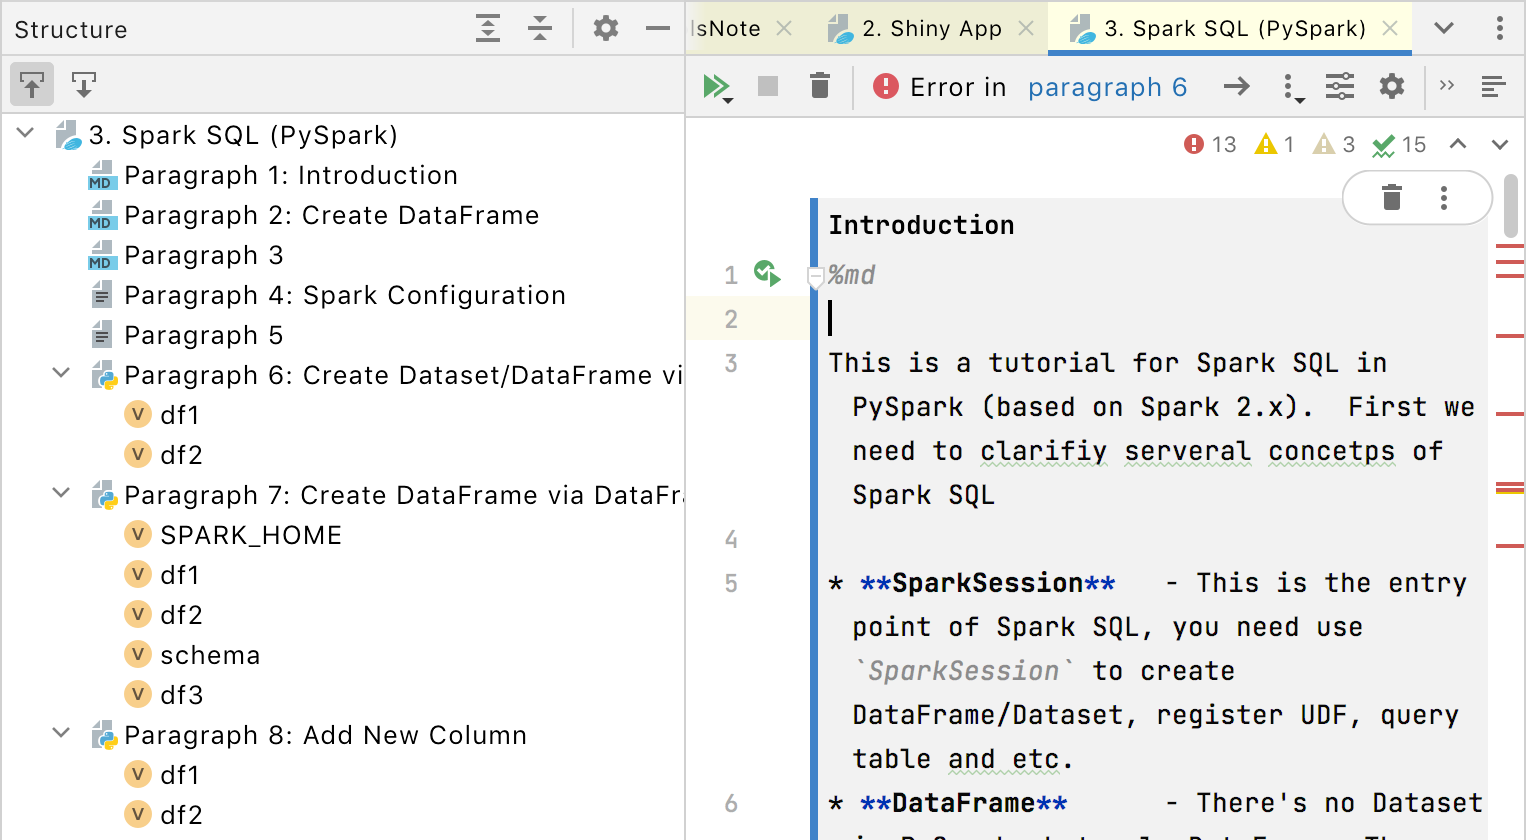Run paragraph from gutter icon on line 1
1526x840 pixels.
(767, 273)
